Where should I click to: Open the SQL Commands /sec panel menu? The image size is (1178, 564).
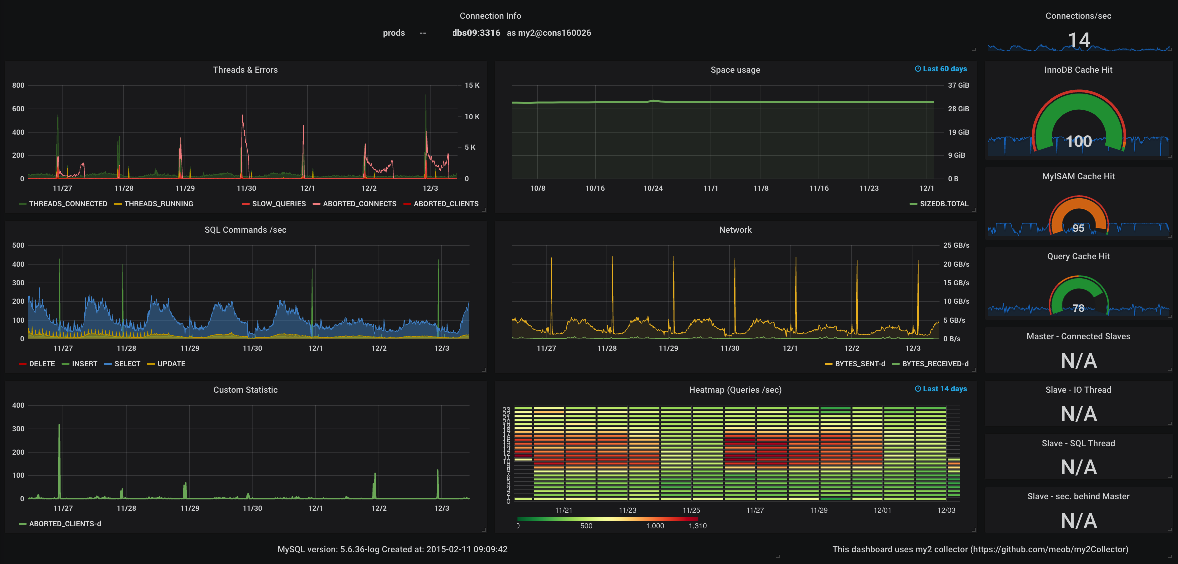tap(245, 230)
